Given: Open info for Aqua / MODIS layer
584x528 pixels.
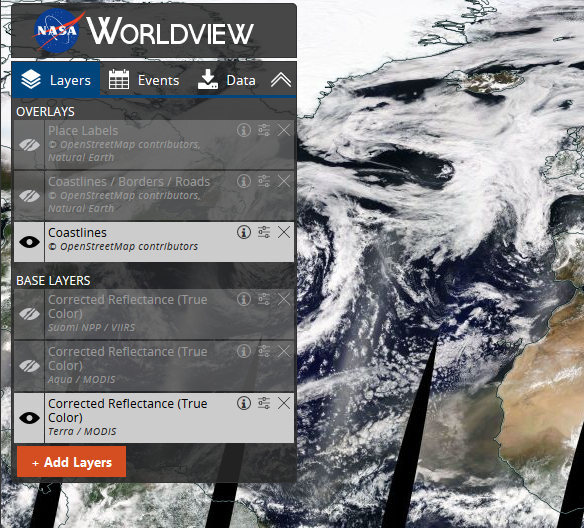Looking at the screenshot, I should click(x=244, y=351).
